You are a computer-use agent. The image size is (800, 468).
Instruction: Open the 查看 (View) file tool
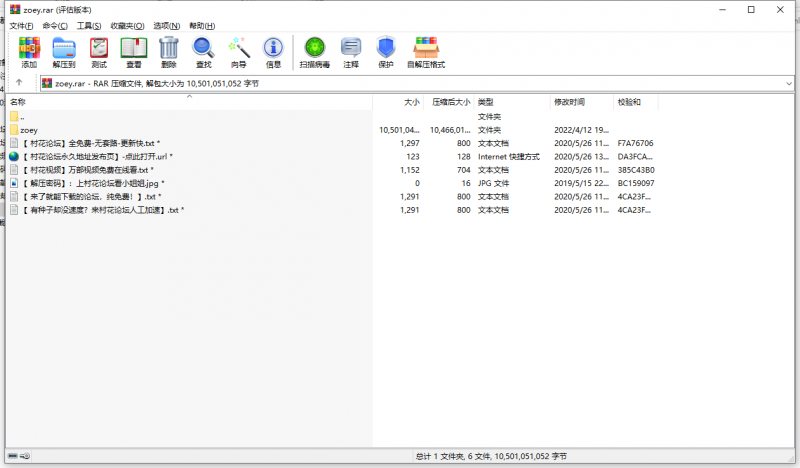(133, 51)
